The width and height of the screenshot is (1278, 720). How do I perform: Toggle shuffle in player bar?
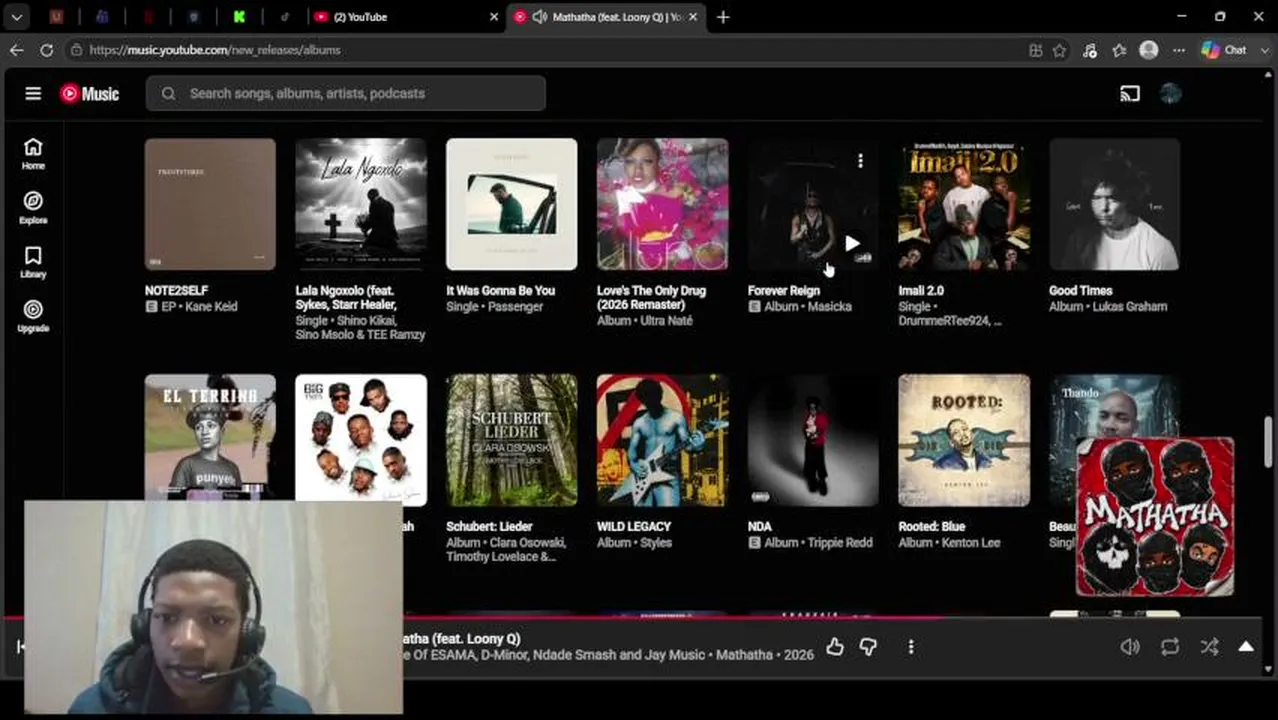click(x=1210, y=647)
